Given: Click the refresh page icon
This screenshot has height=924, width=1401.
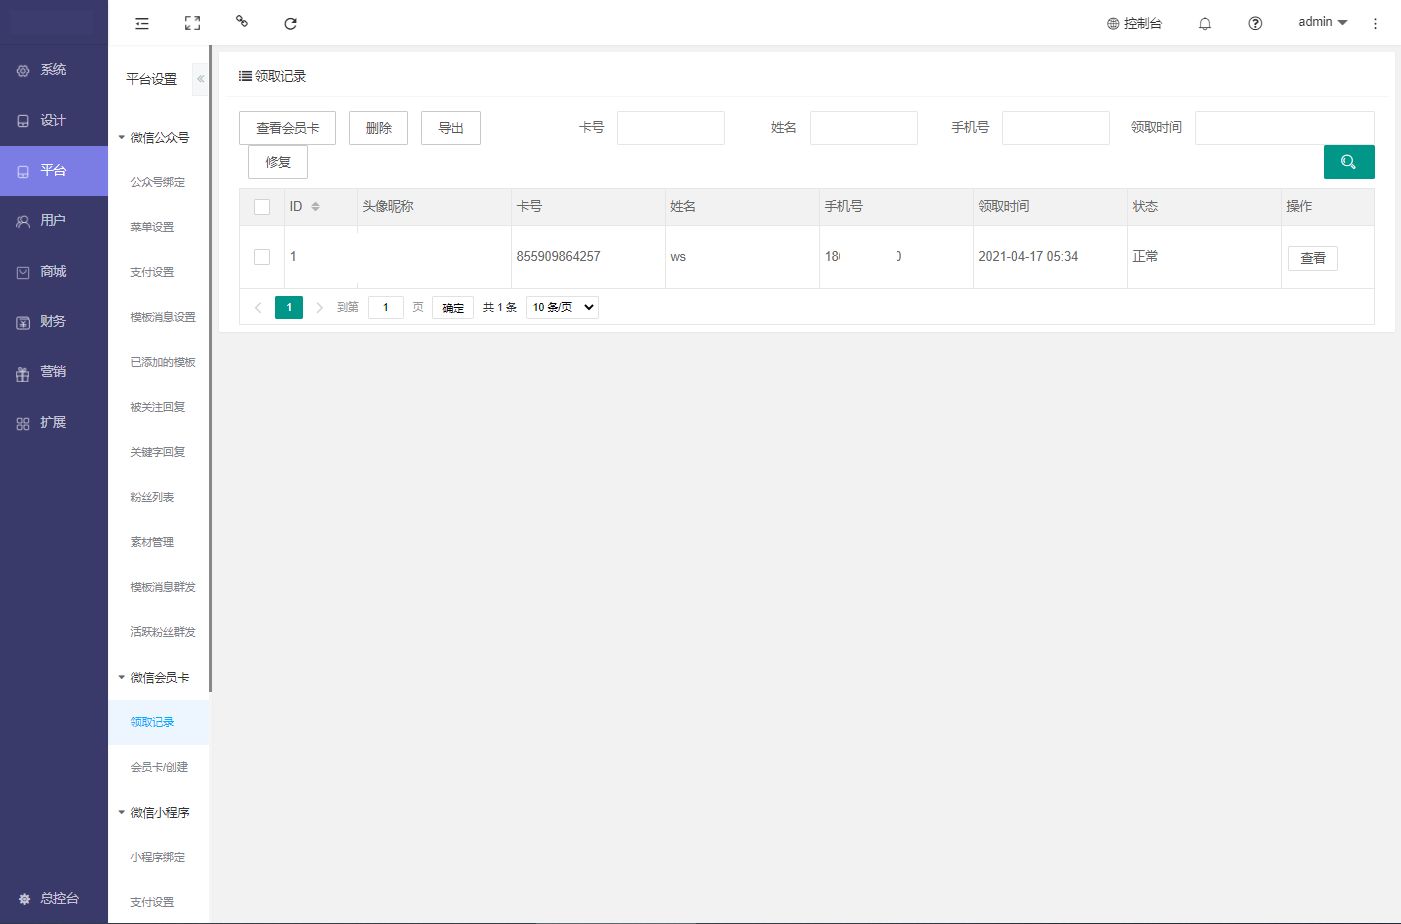Looking at the screenshot, I should coord(290,23).
